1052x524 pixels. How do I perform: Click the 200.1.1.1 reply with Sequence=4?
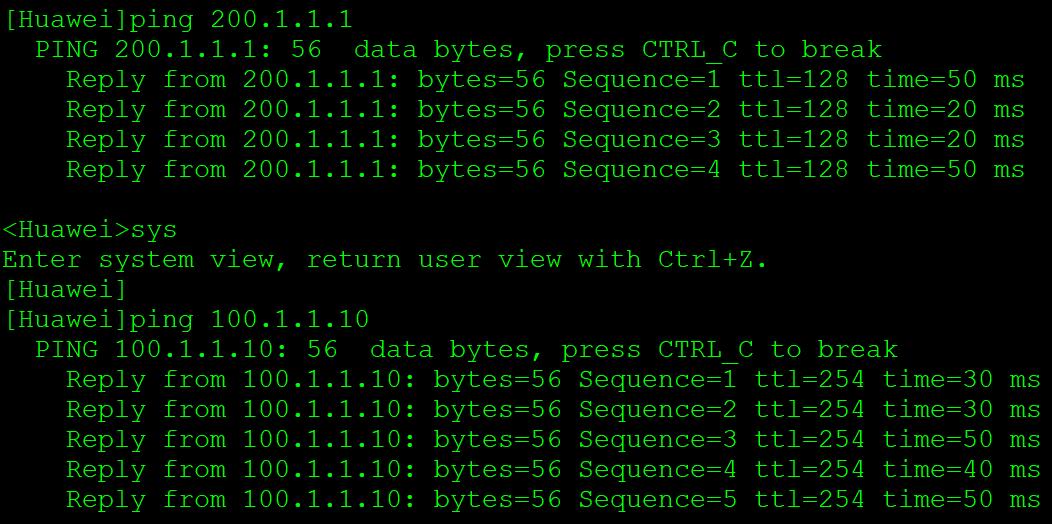[545, 170]
